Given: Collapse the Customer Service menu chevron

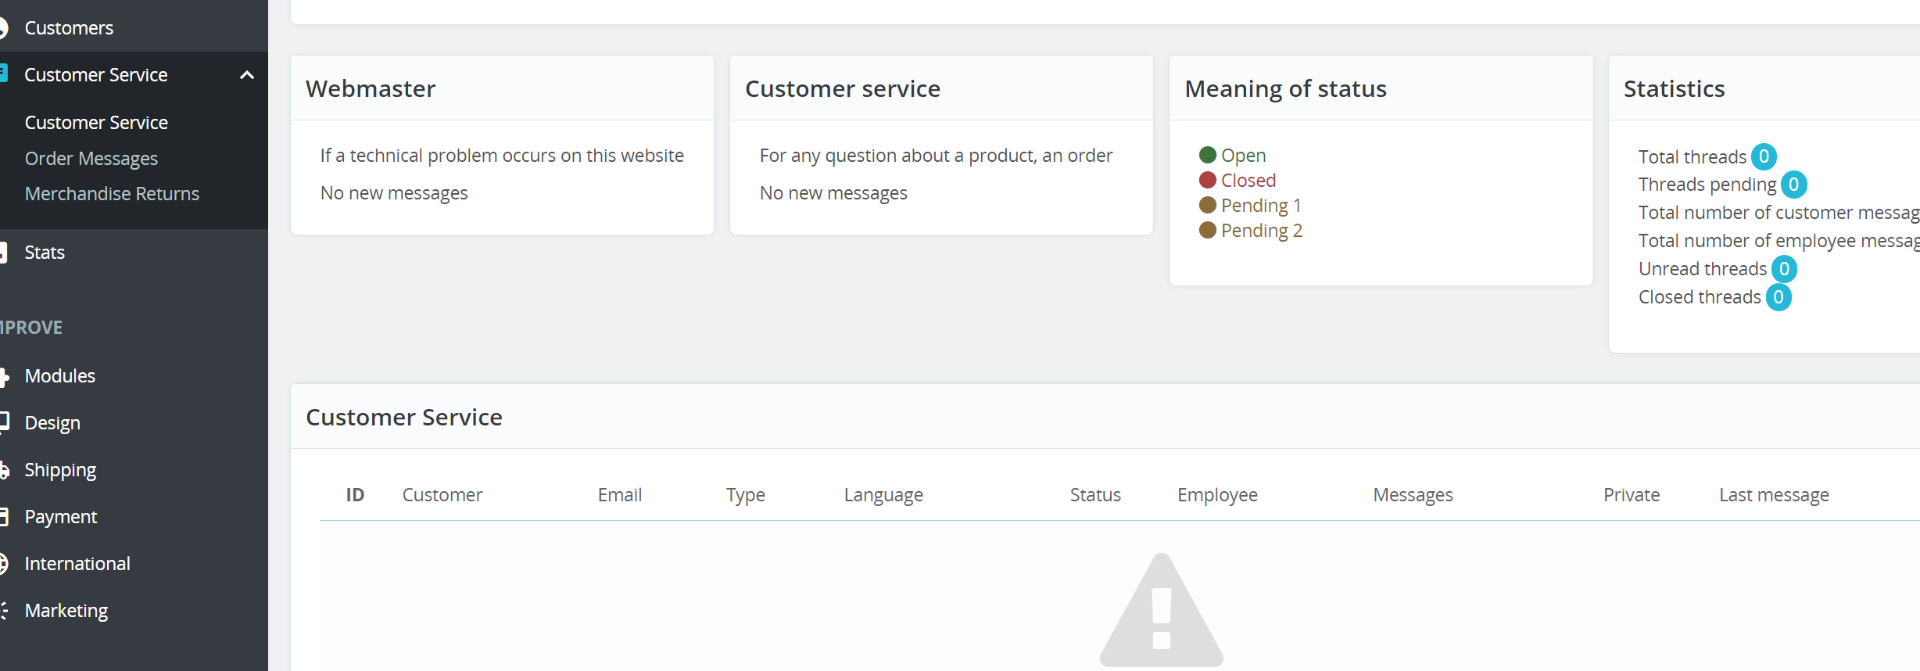Looking at the screenshot, I should 247,75.
